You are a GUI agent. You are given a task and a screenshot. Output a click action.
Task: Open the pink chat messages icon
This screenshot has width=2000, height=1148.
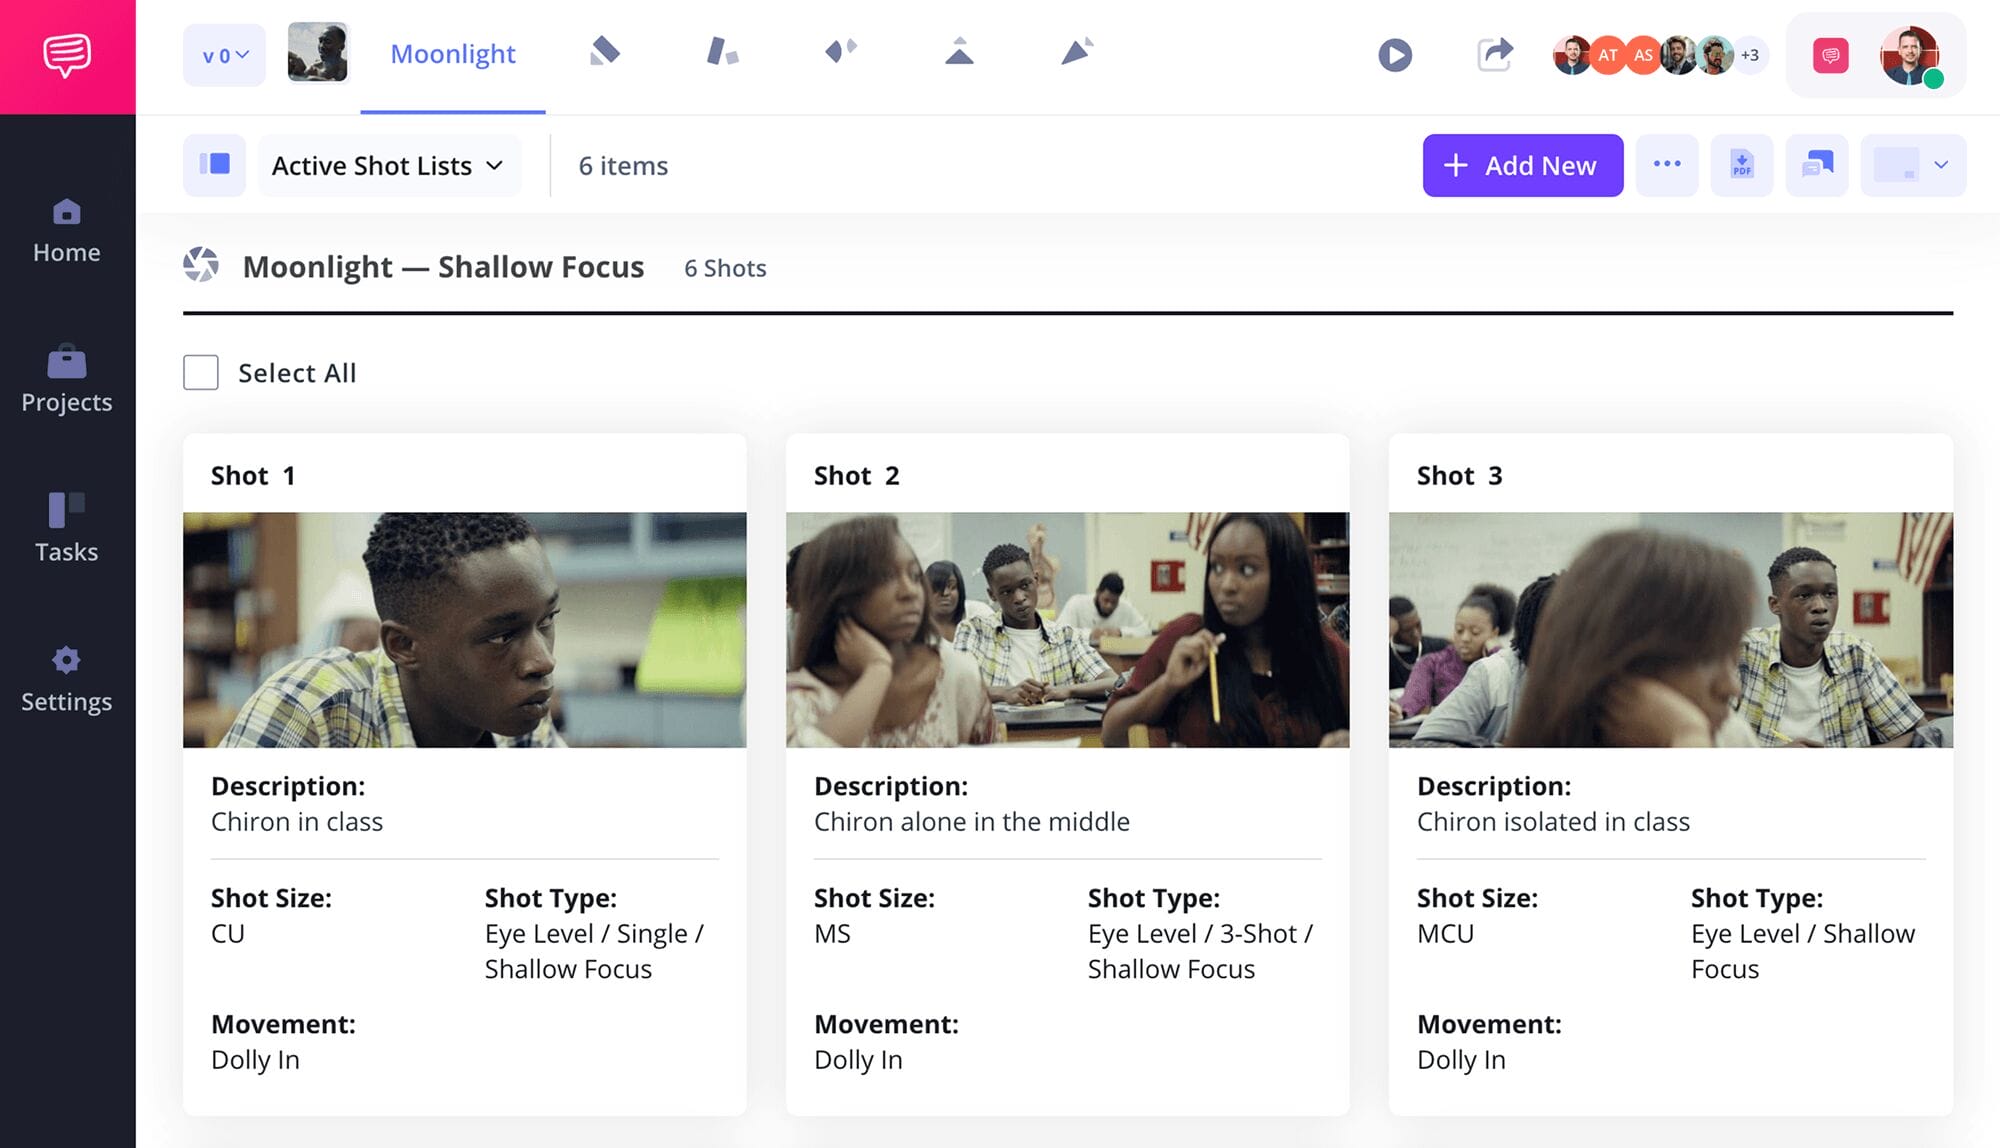click(x=1830, y=55)
